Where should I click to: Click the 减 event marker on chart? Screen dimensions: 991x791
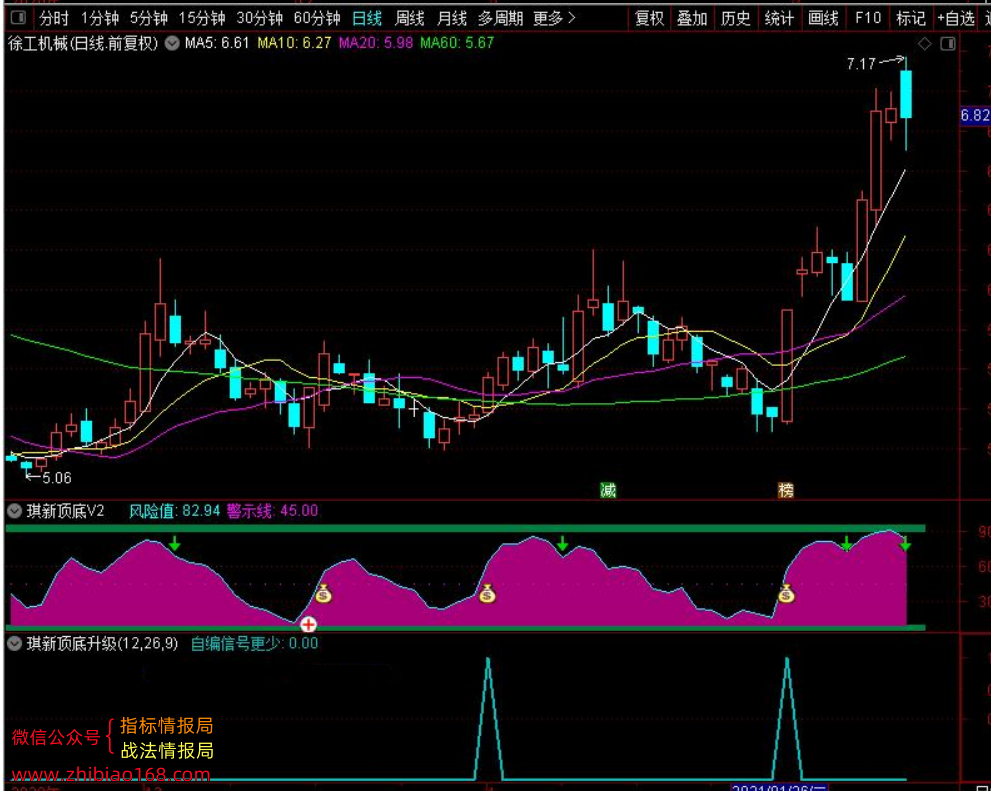point(608,490)
